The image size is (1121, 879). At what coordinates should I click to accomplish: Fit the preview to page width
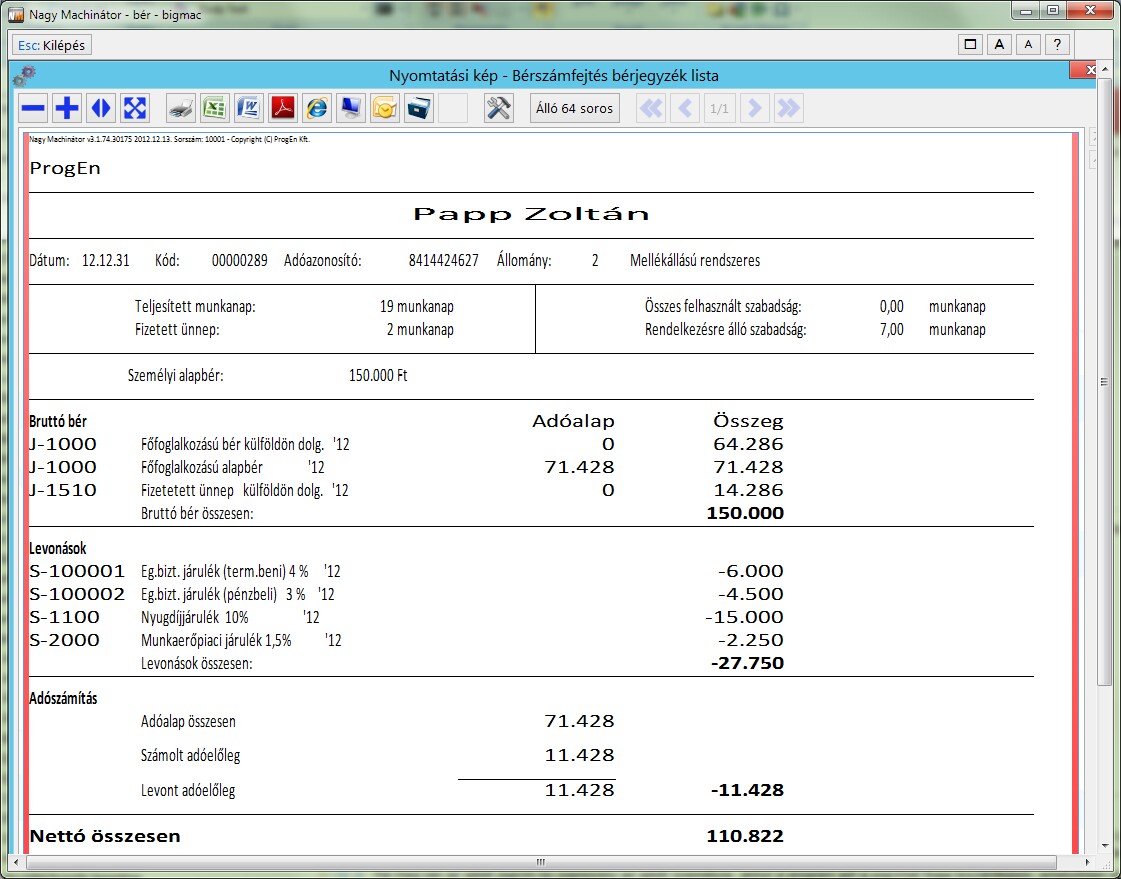click(101, 108)
